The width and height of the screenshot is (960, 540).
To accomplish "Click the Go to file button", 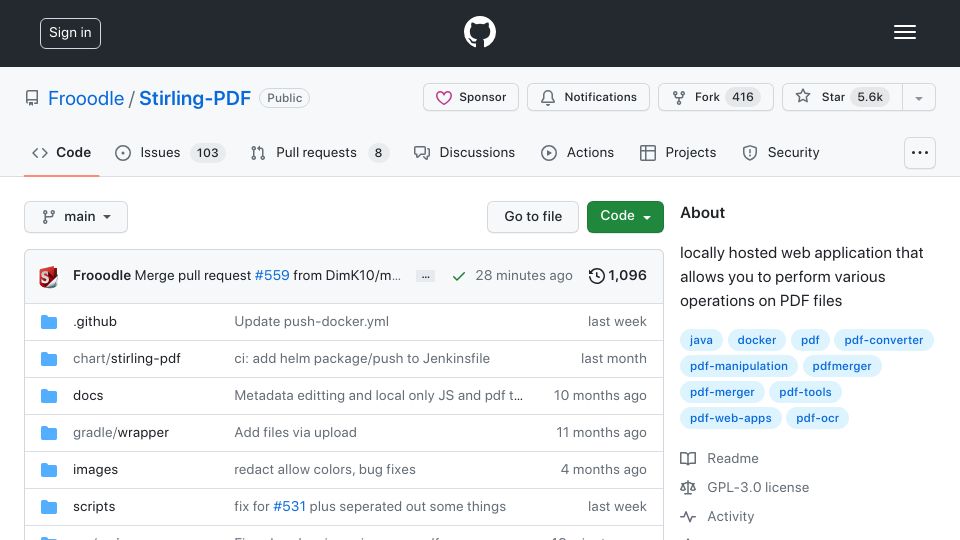I will tap(533, 217).
